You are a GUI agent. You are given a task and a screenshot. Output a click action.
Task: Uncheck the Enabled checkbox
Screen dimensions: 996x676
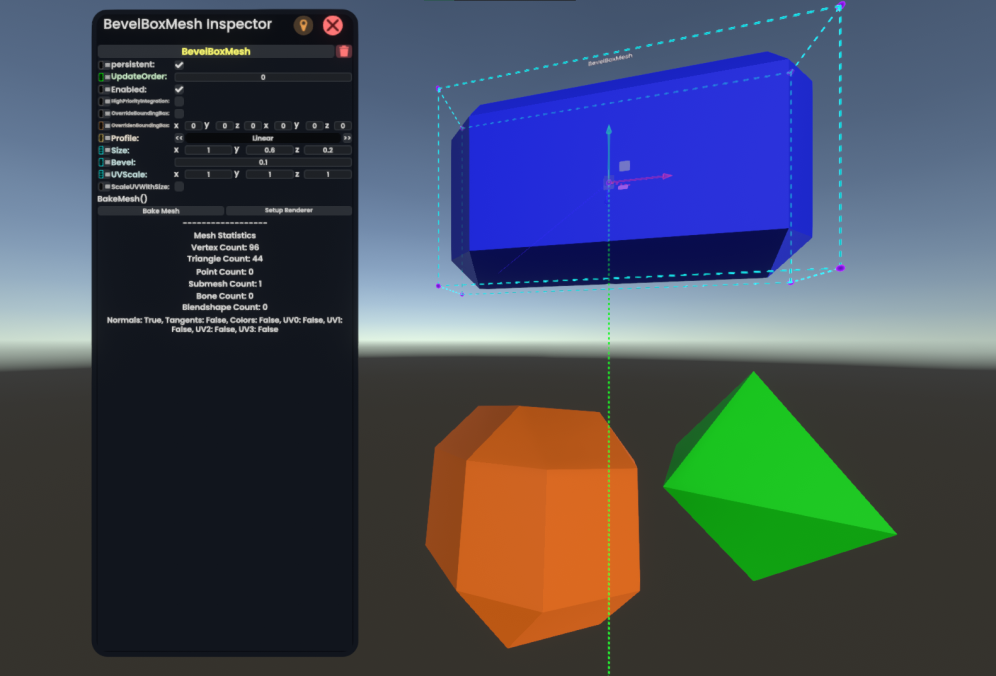point(179,89)
